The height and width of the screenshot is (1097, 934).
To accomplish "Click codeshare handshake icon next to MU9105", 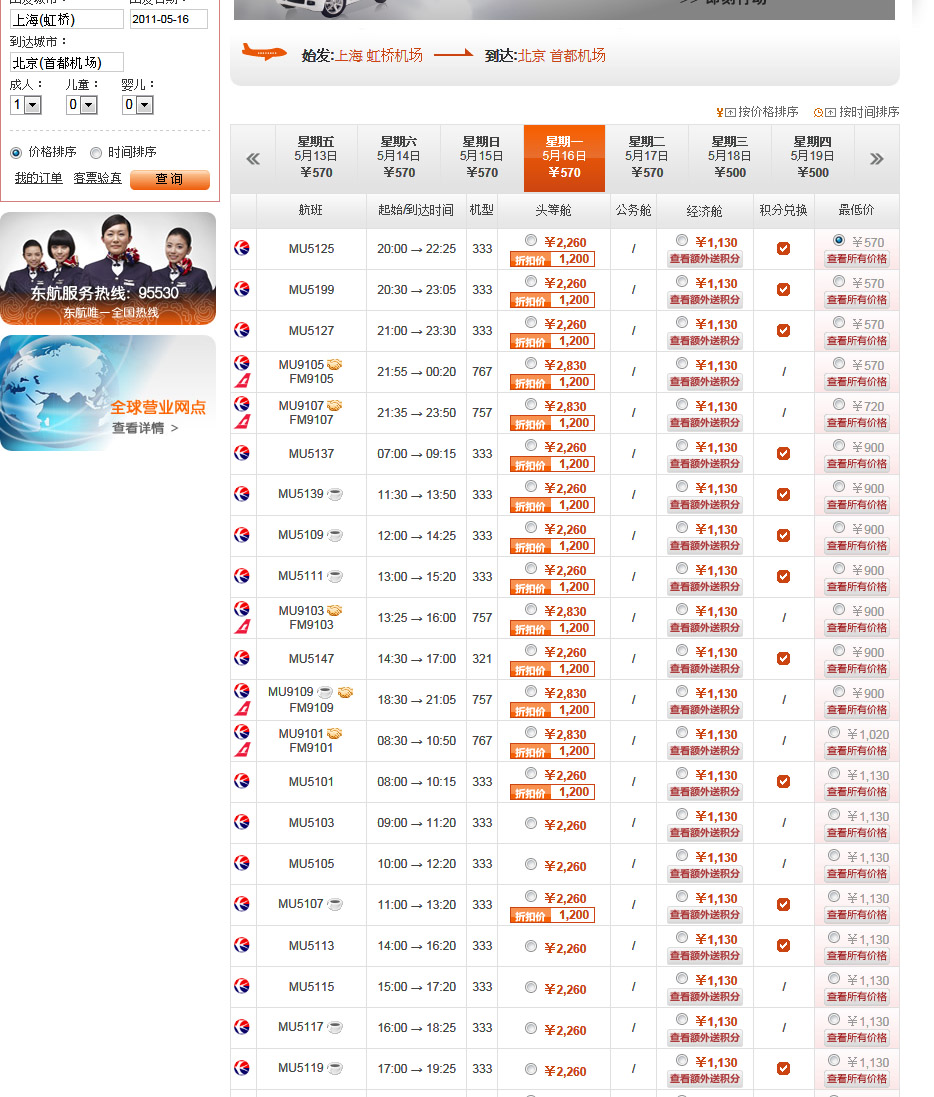I will 335,365.
